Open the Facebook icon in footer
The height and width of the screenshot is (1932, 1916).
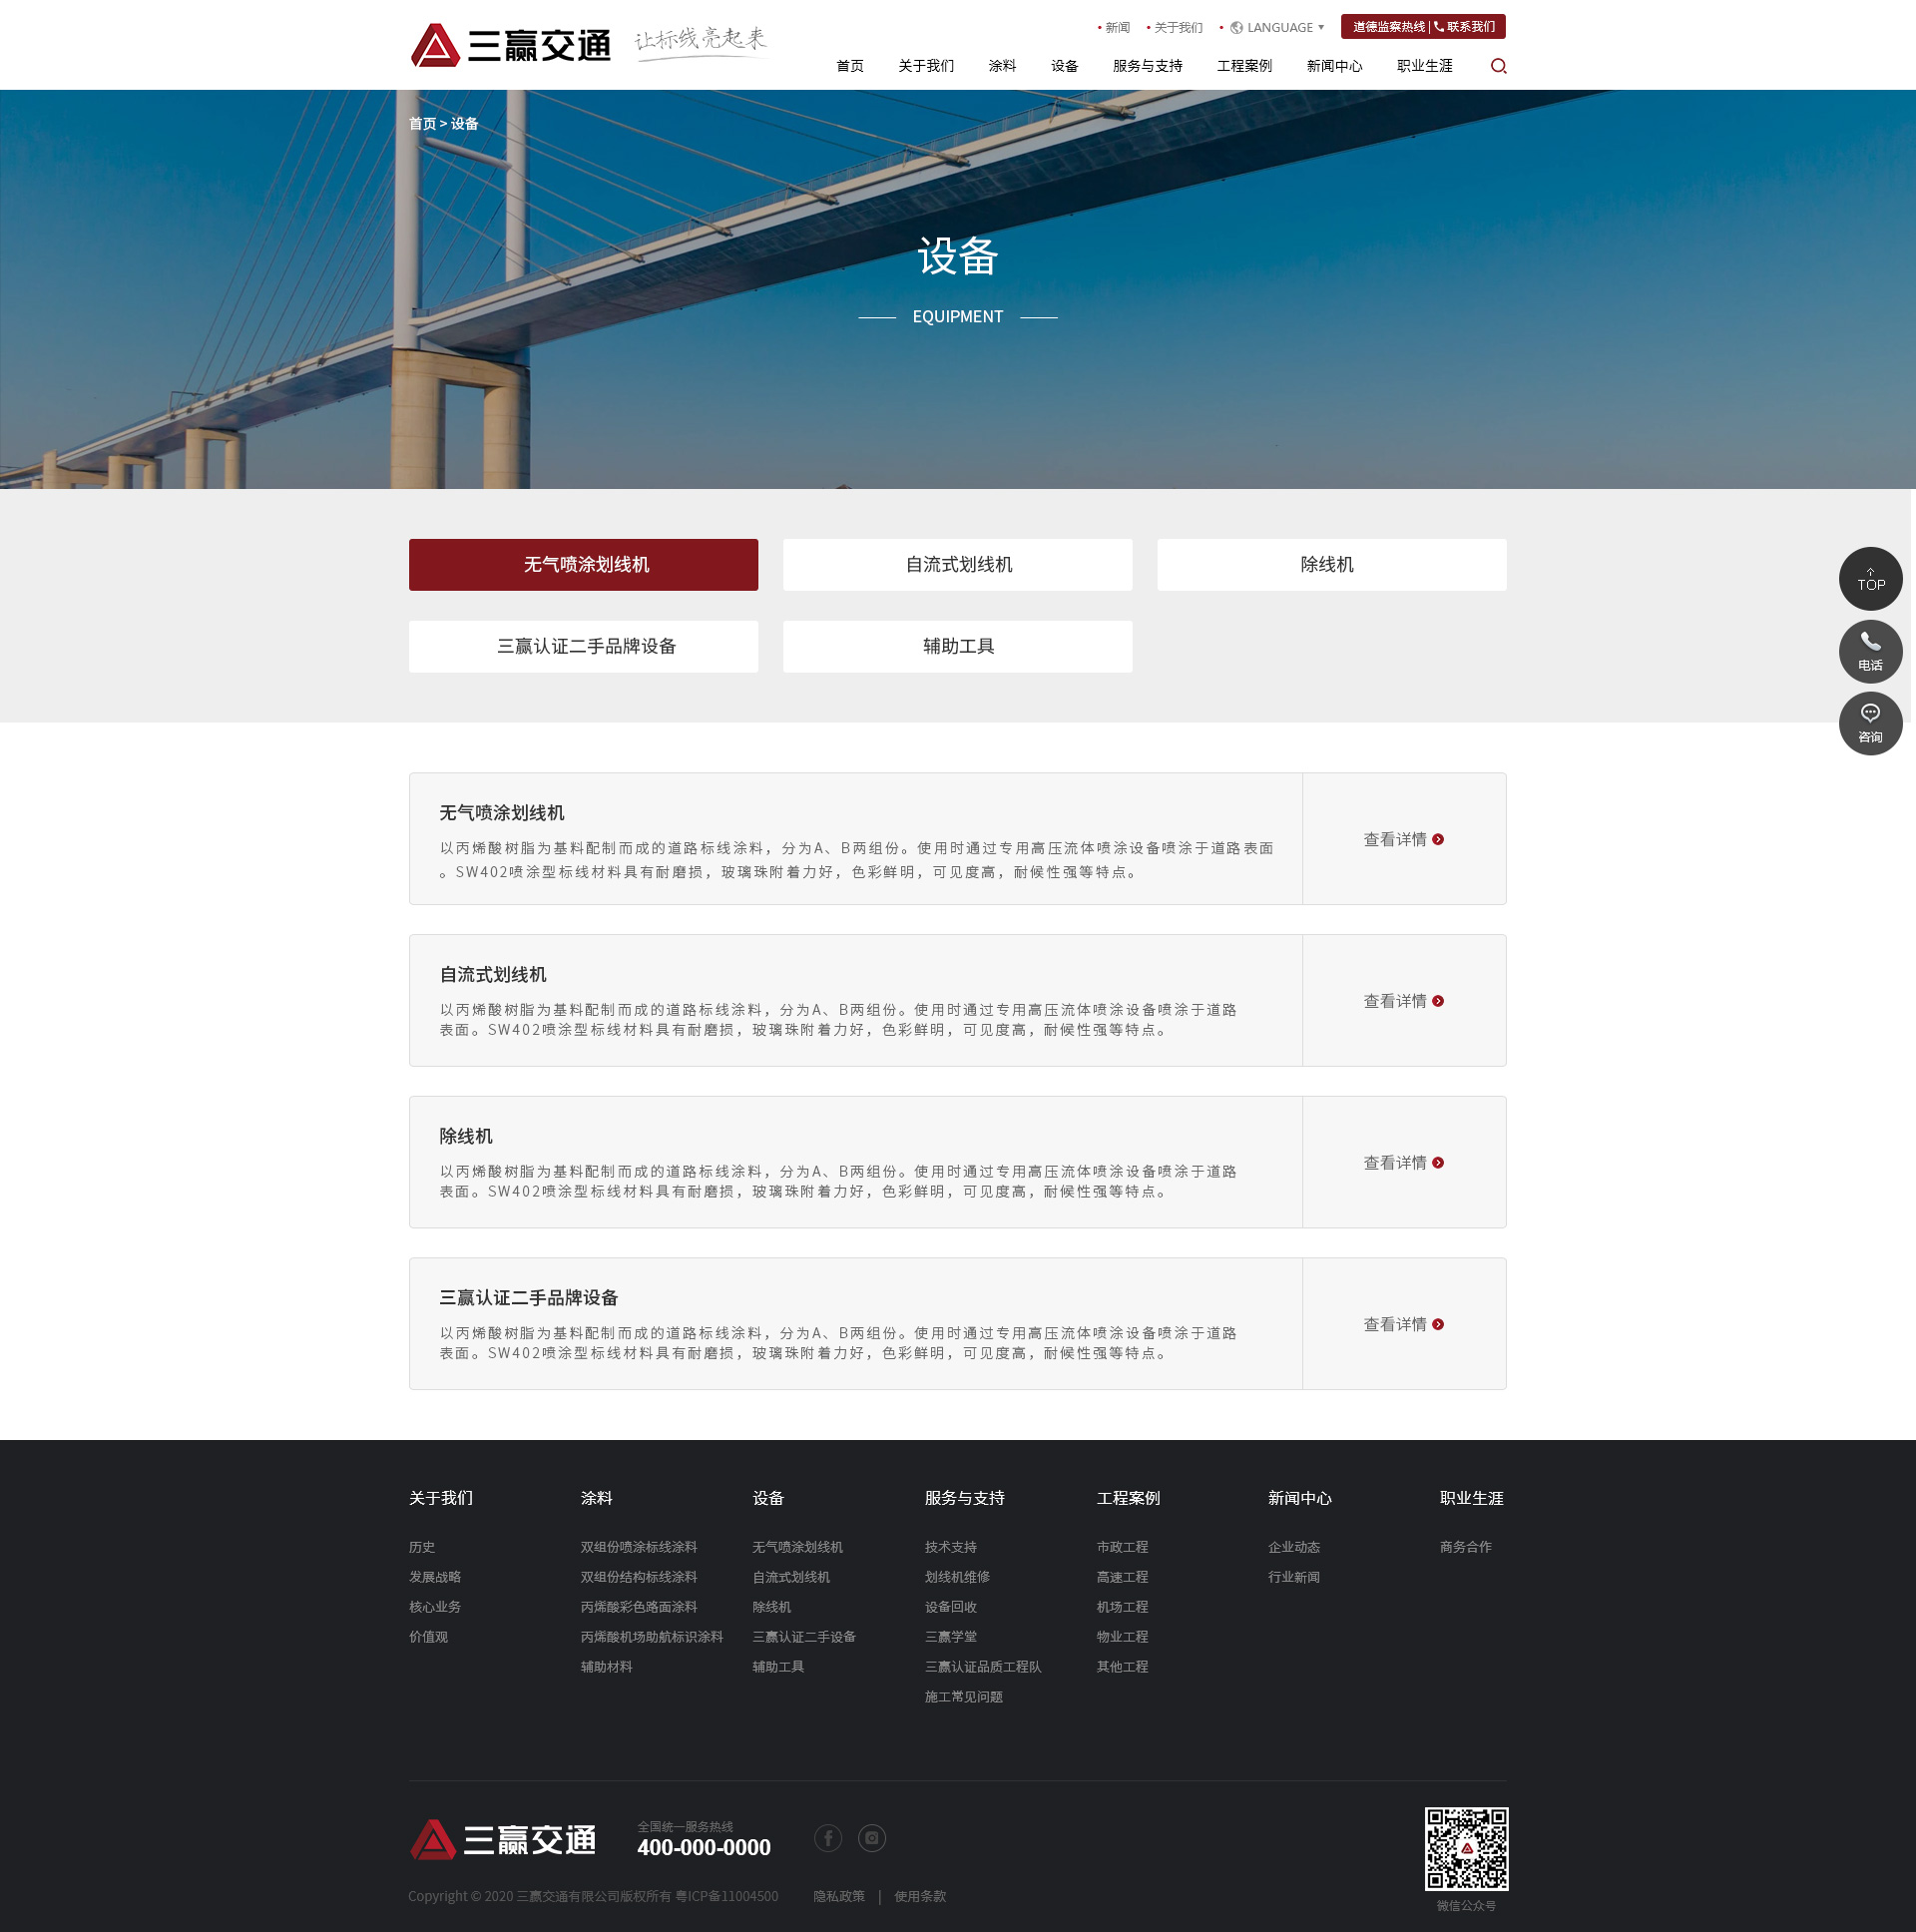click(828, 1838)
